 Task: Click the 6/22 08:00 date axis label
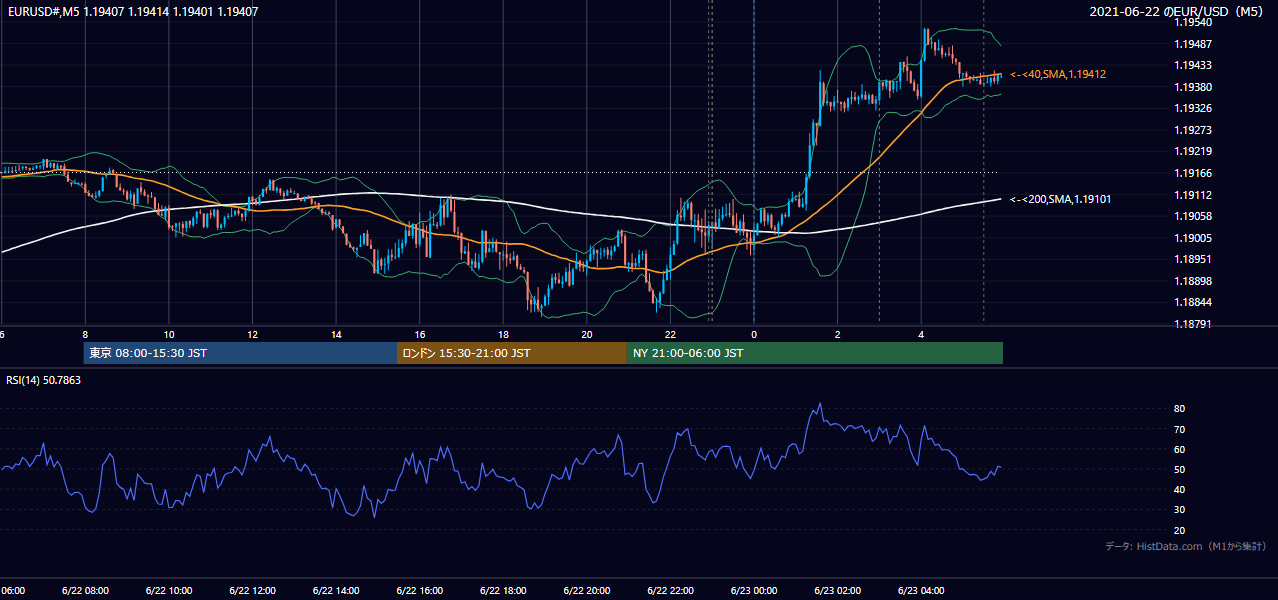pos(85,591)
